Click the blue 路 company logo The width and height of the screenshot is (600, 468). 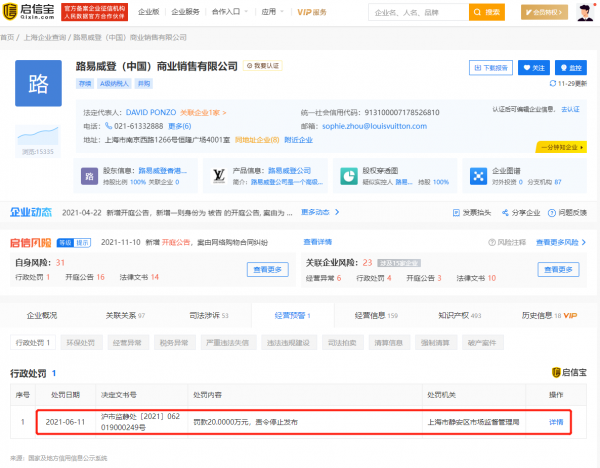[x=38, y=83]
